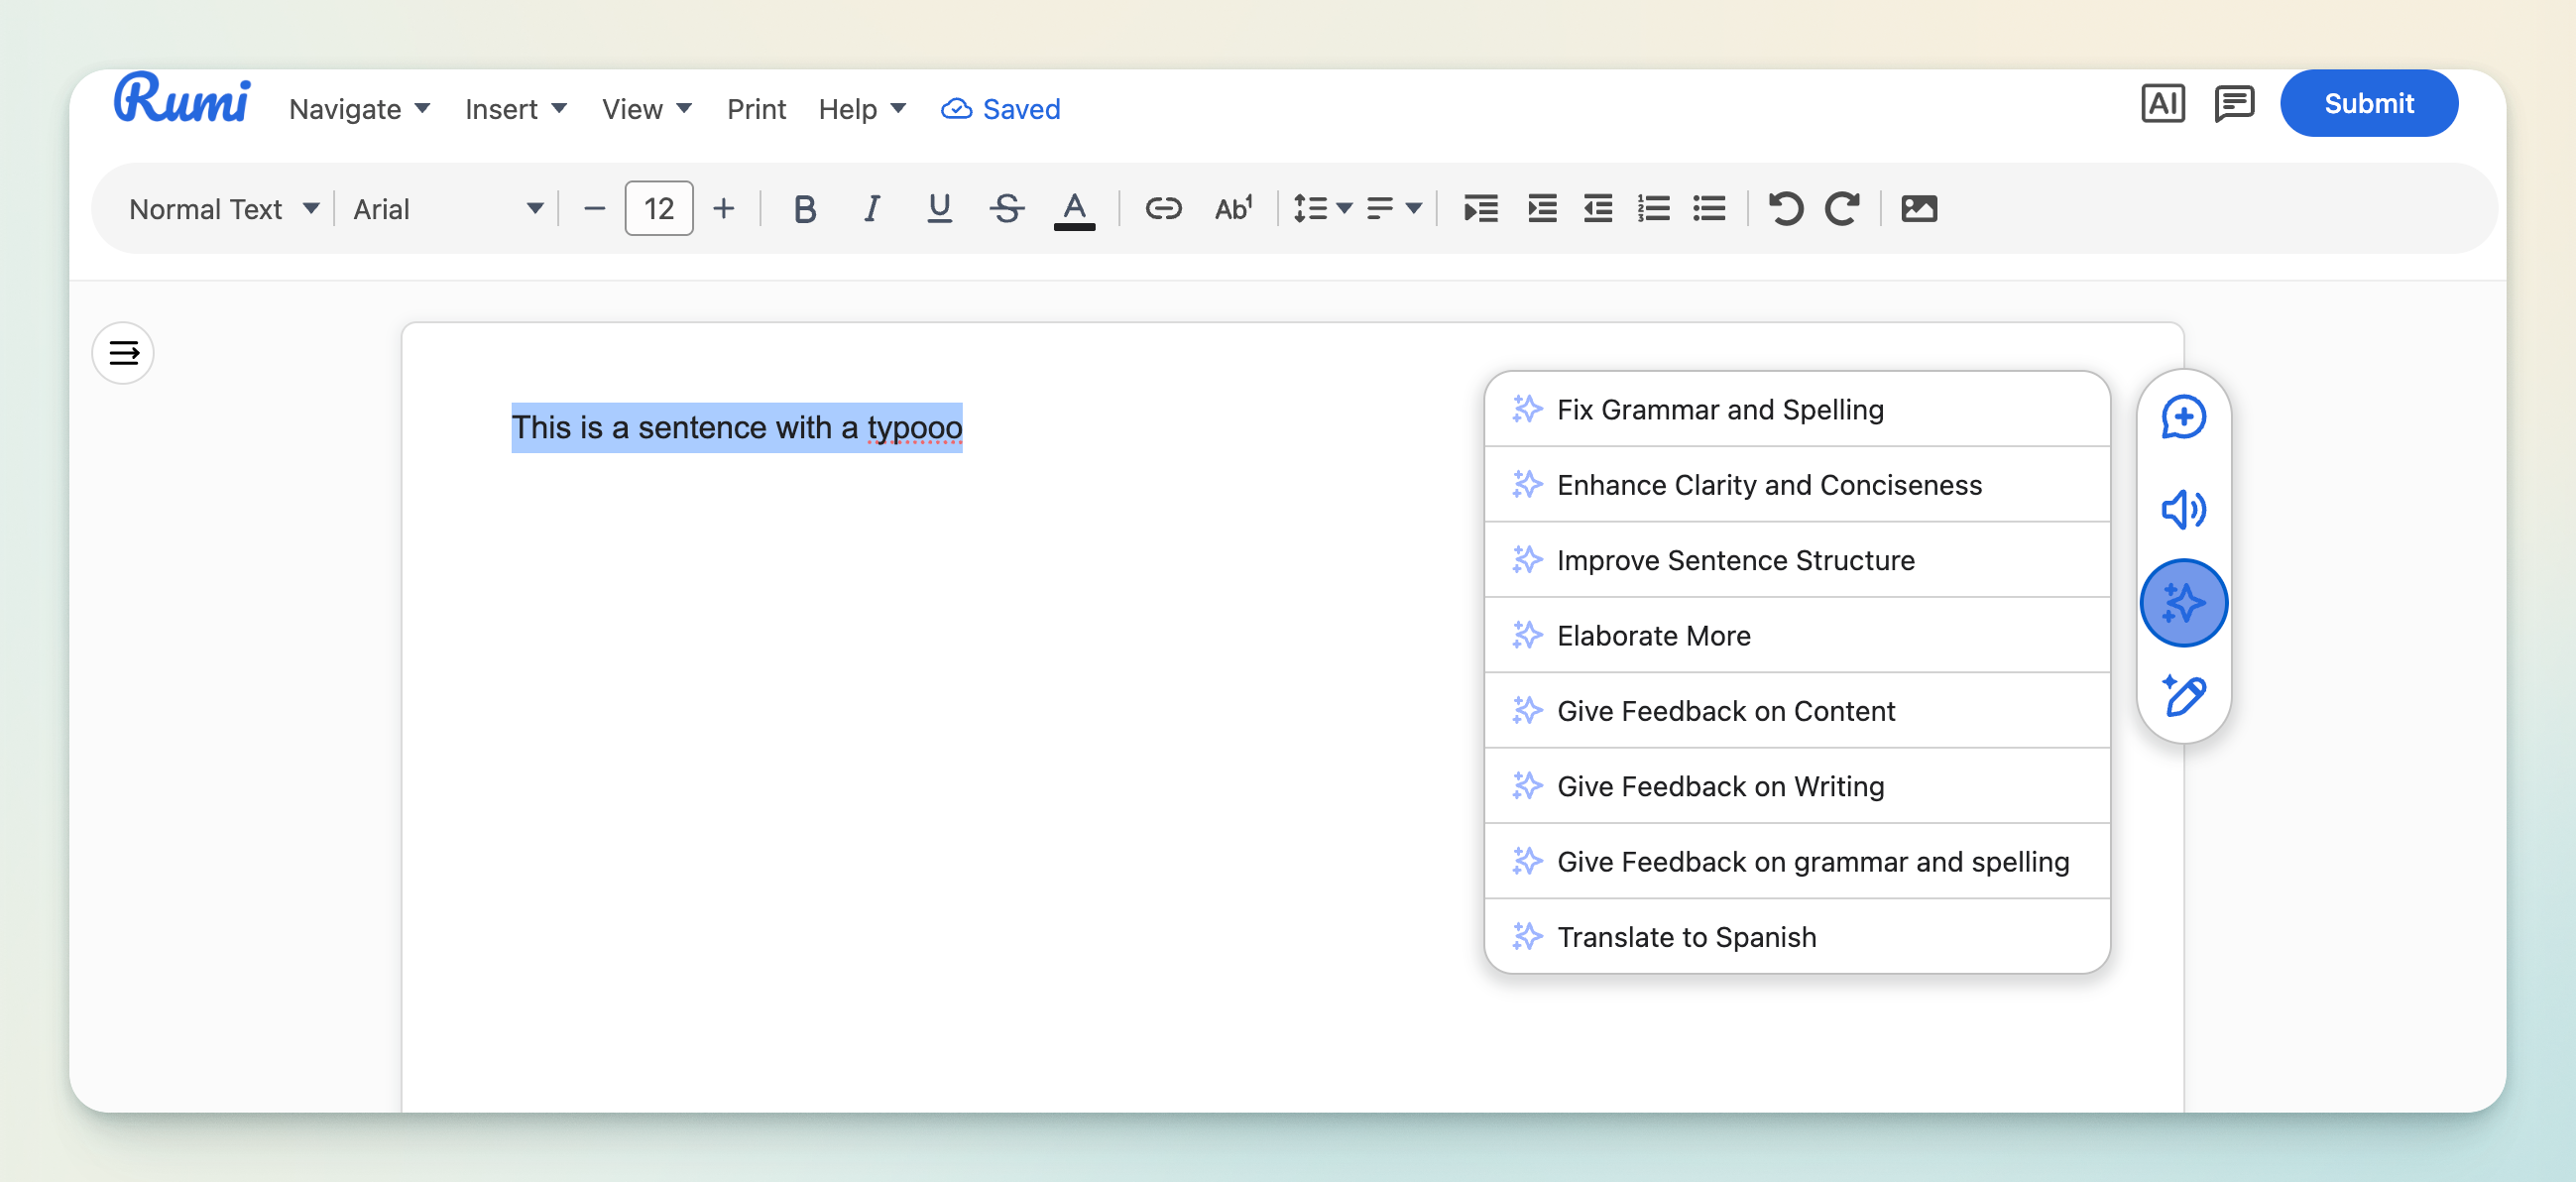This screenshot has height=1182, width=2576.
Task: Toggle italic formatting
Action: click(871, 209)
